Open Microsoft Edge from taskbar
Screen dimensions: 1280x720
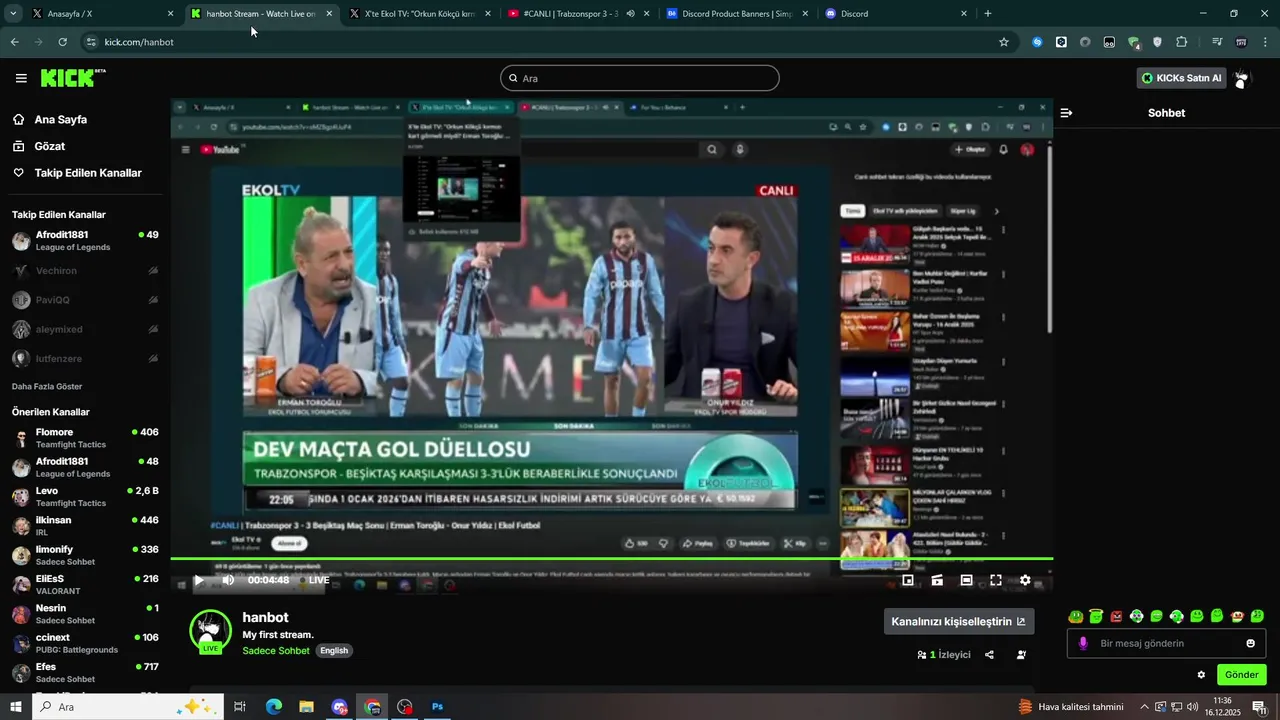(274, 707)
